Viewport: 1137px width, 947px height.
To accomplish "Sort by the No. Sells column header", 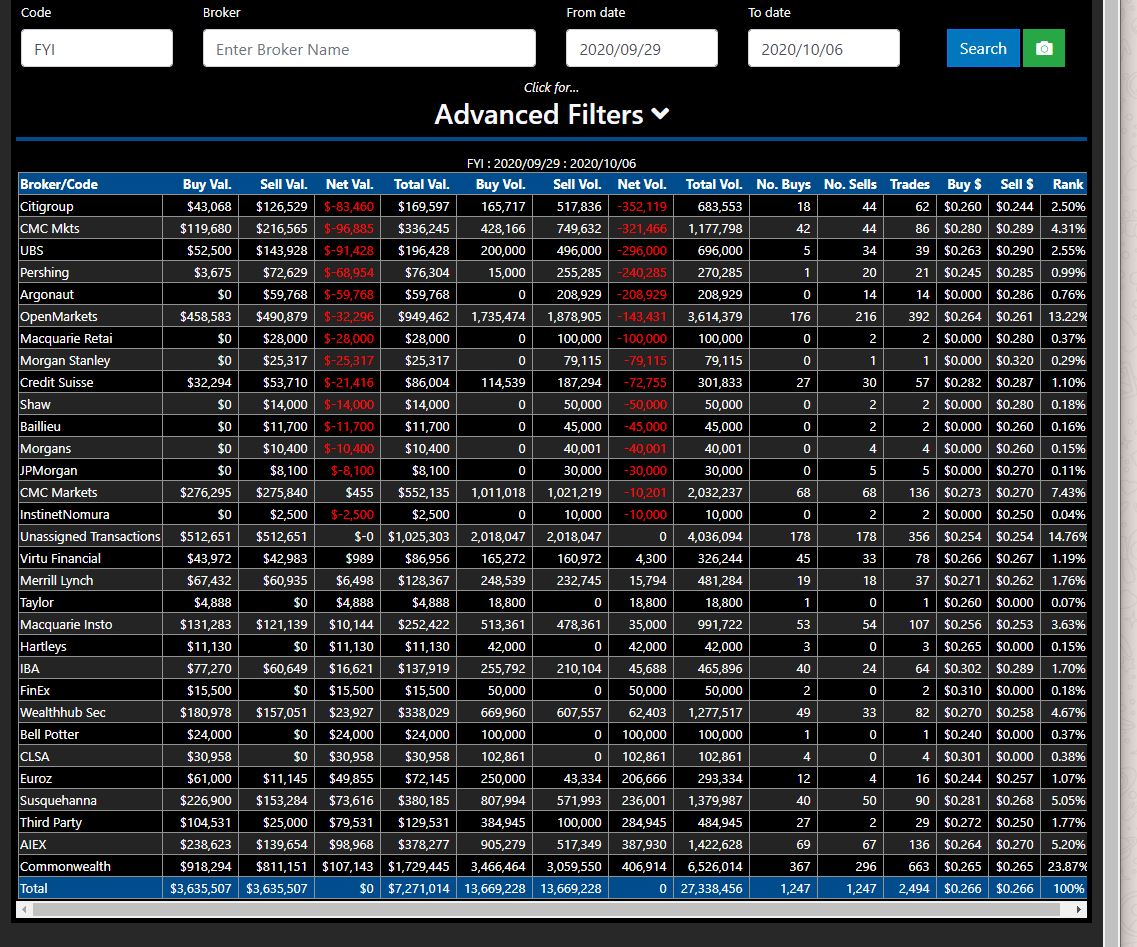I will pyautogui.click(x=850, y=184).
